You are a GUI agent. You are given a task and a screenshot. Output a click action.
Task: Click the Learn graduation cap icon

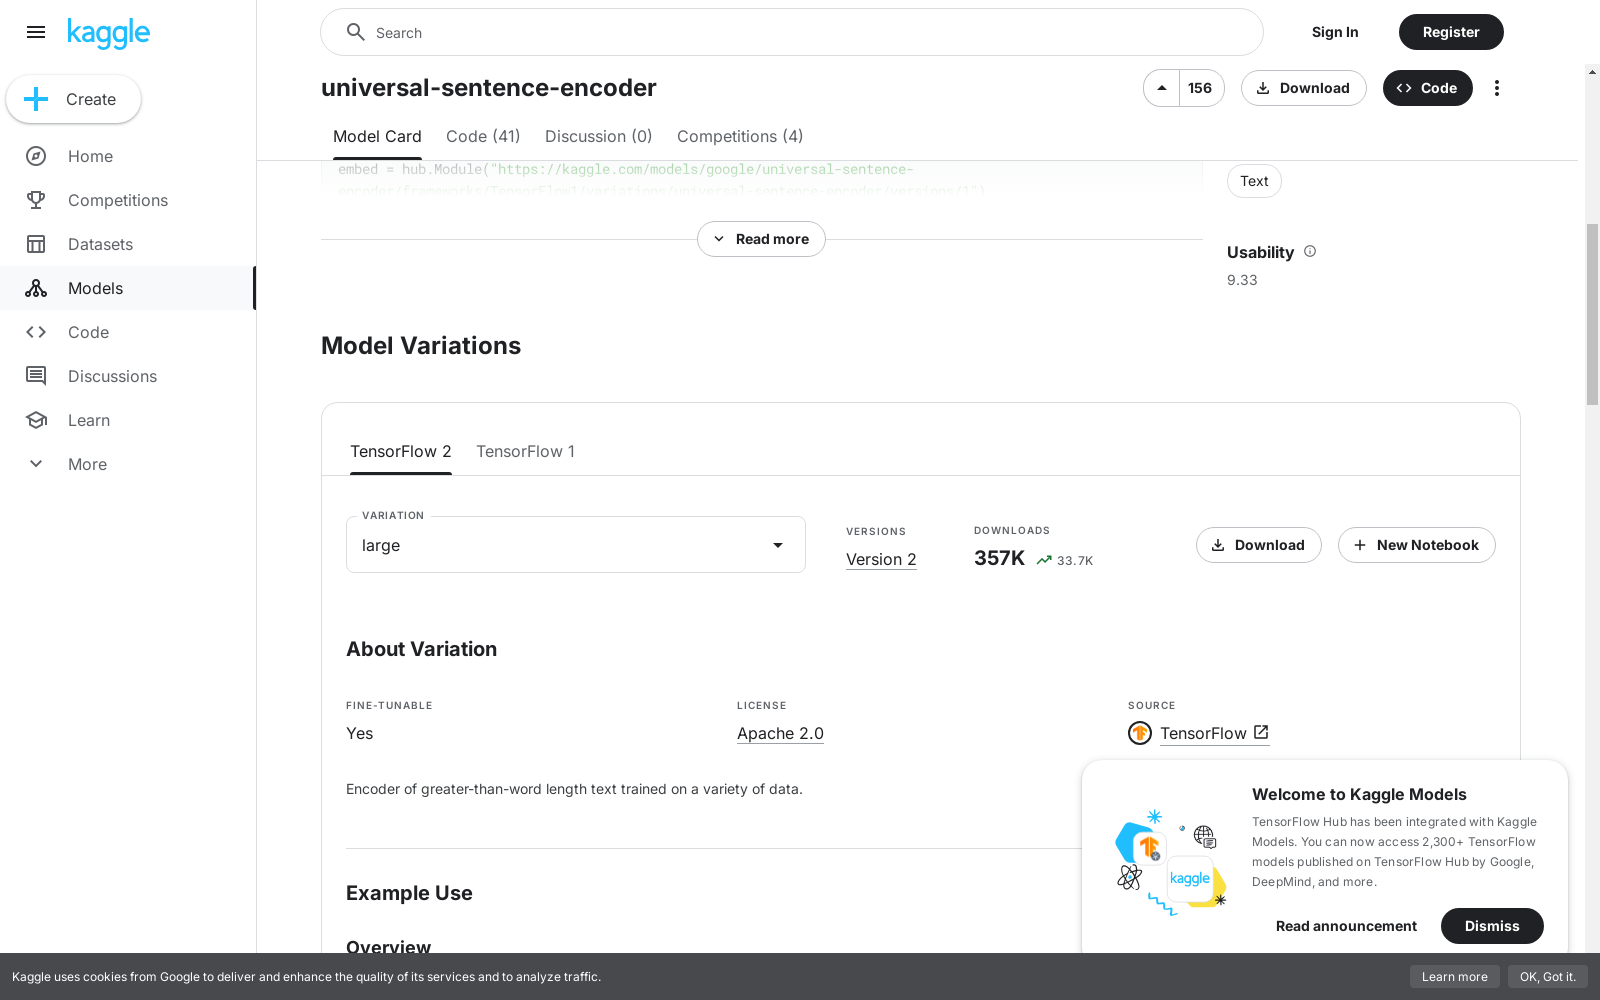point(36,420)
